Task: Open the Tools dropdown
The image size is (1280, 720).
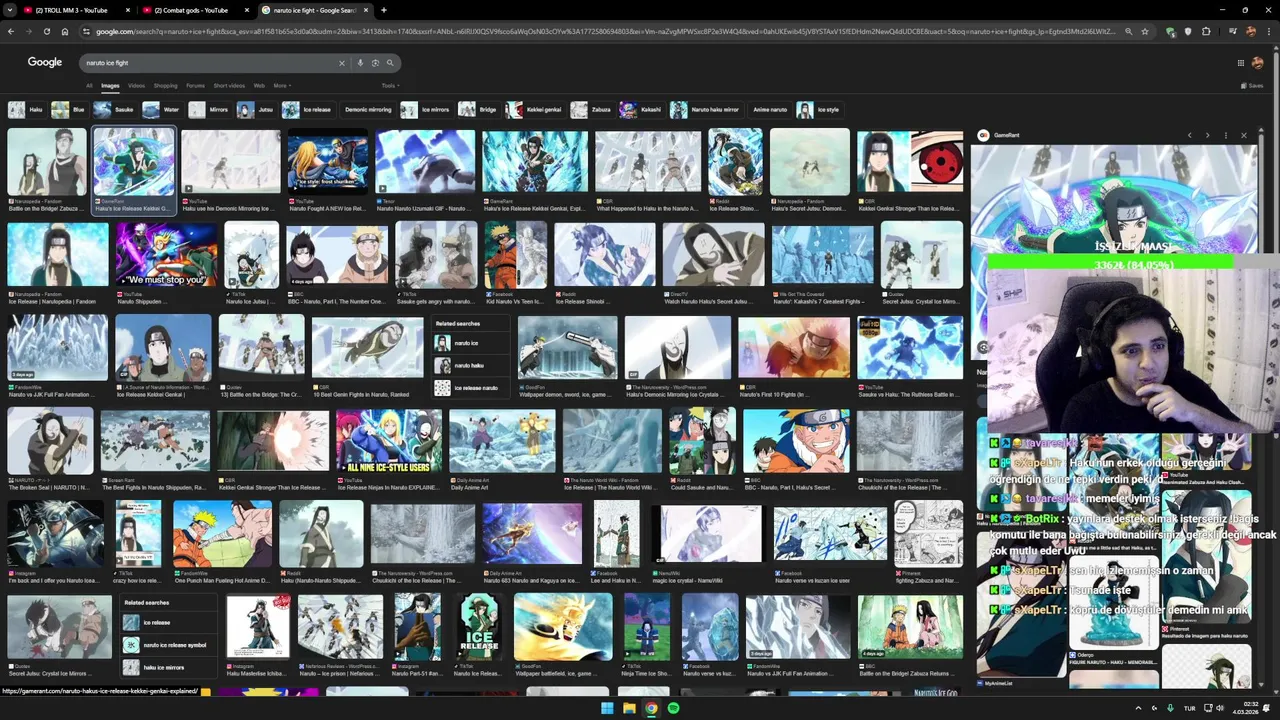Action: pos(390,86)
